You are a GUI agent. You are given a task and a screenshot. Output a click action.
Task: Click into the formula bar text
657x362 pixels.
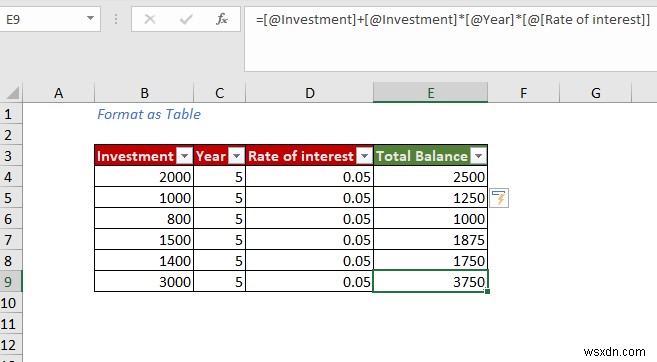[x=453, y=19]
